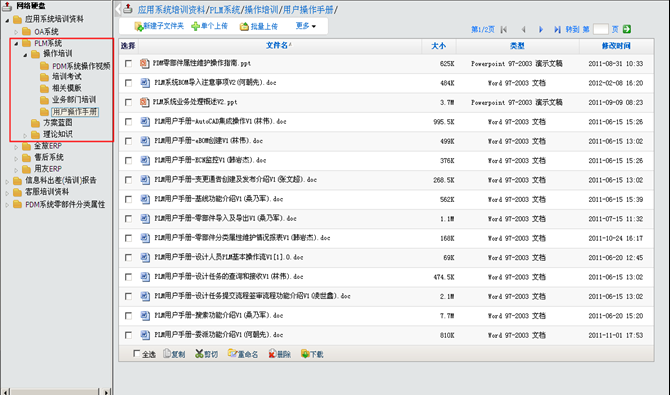Image resolution: width=670 pixels, height=395 pixels.
Task: Click the left panel collapse arrow handle
Action: tap(118, 9)
